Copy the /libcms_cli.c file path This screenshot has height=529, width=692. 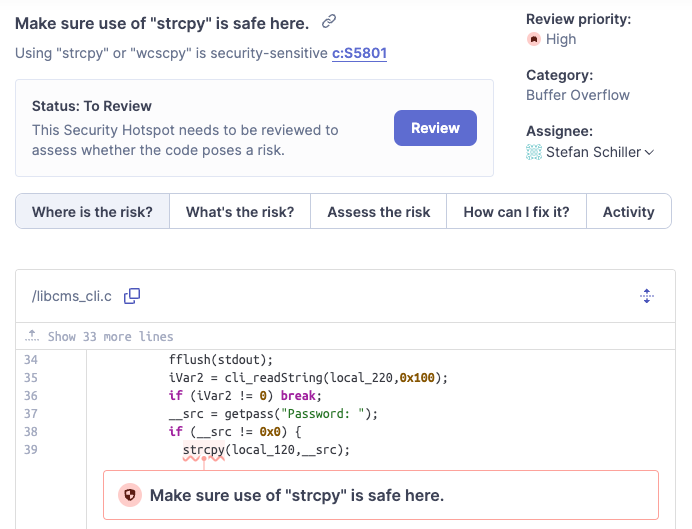click(x=132, y=296)
